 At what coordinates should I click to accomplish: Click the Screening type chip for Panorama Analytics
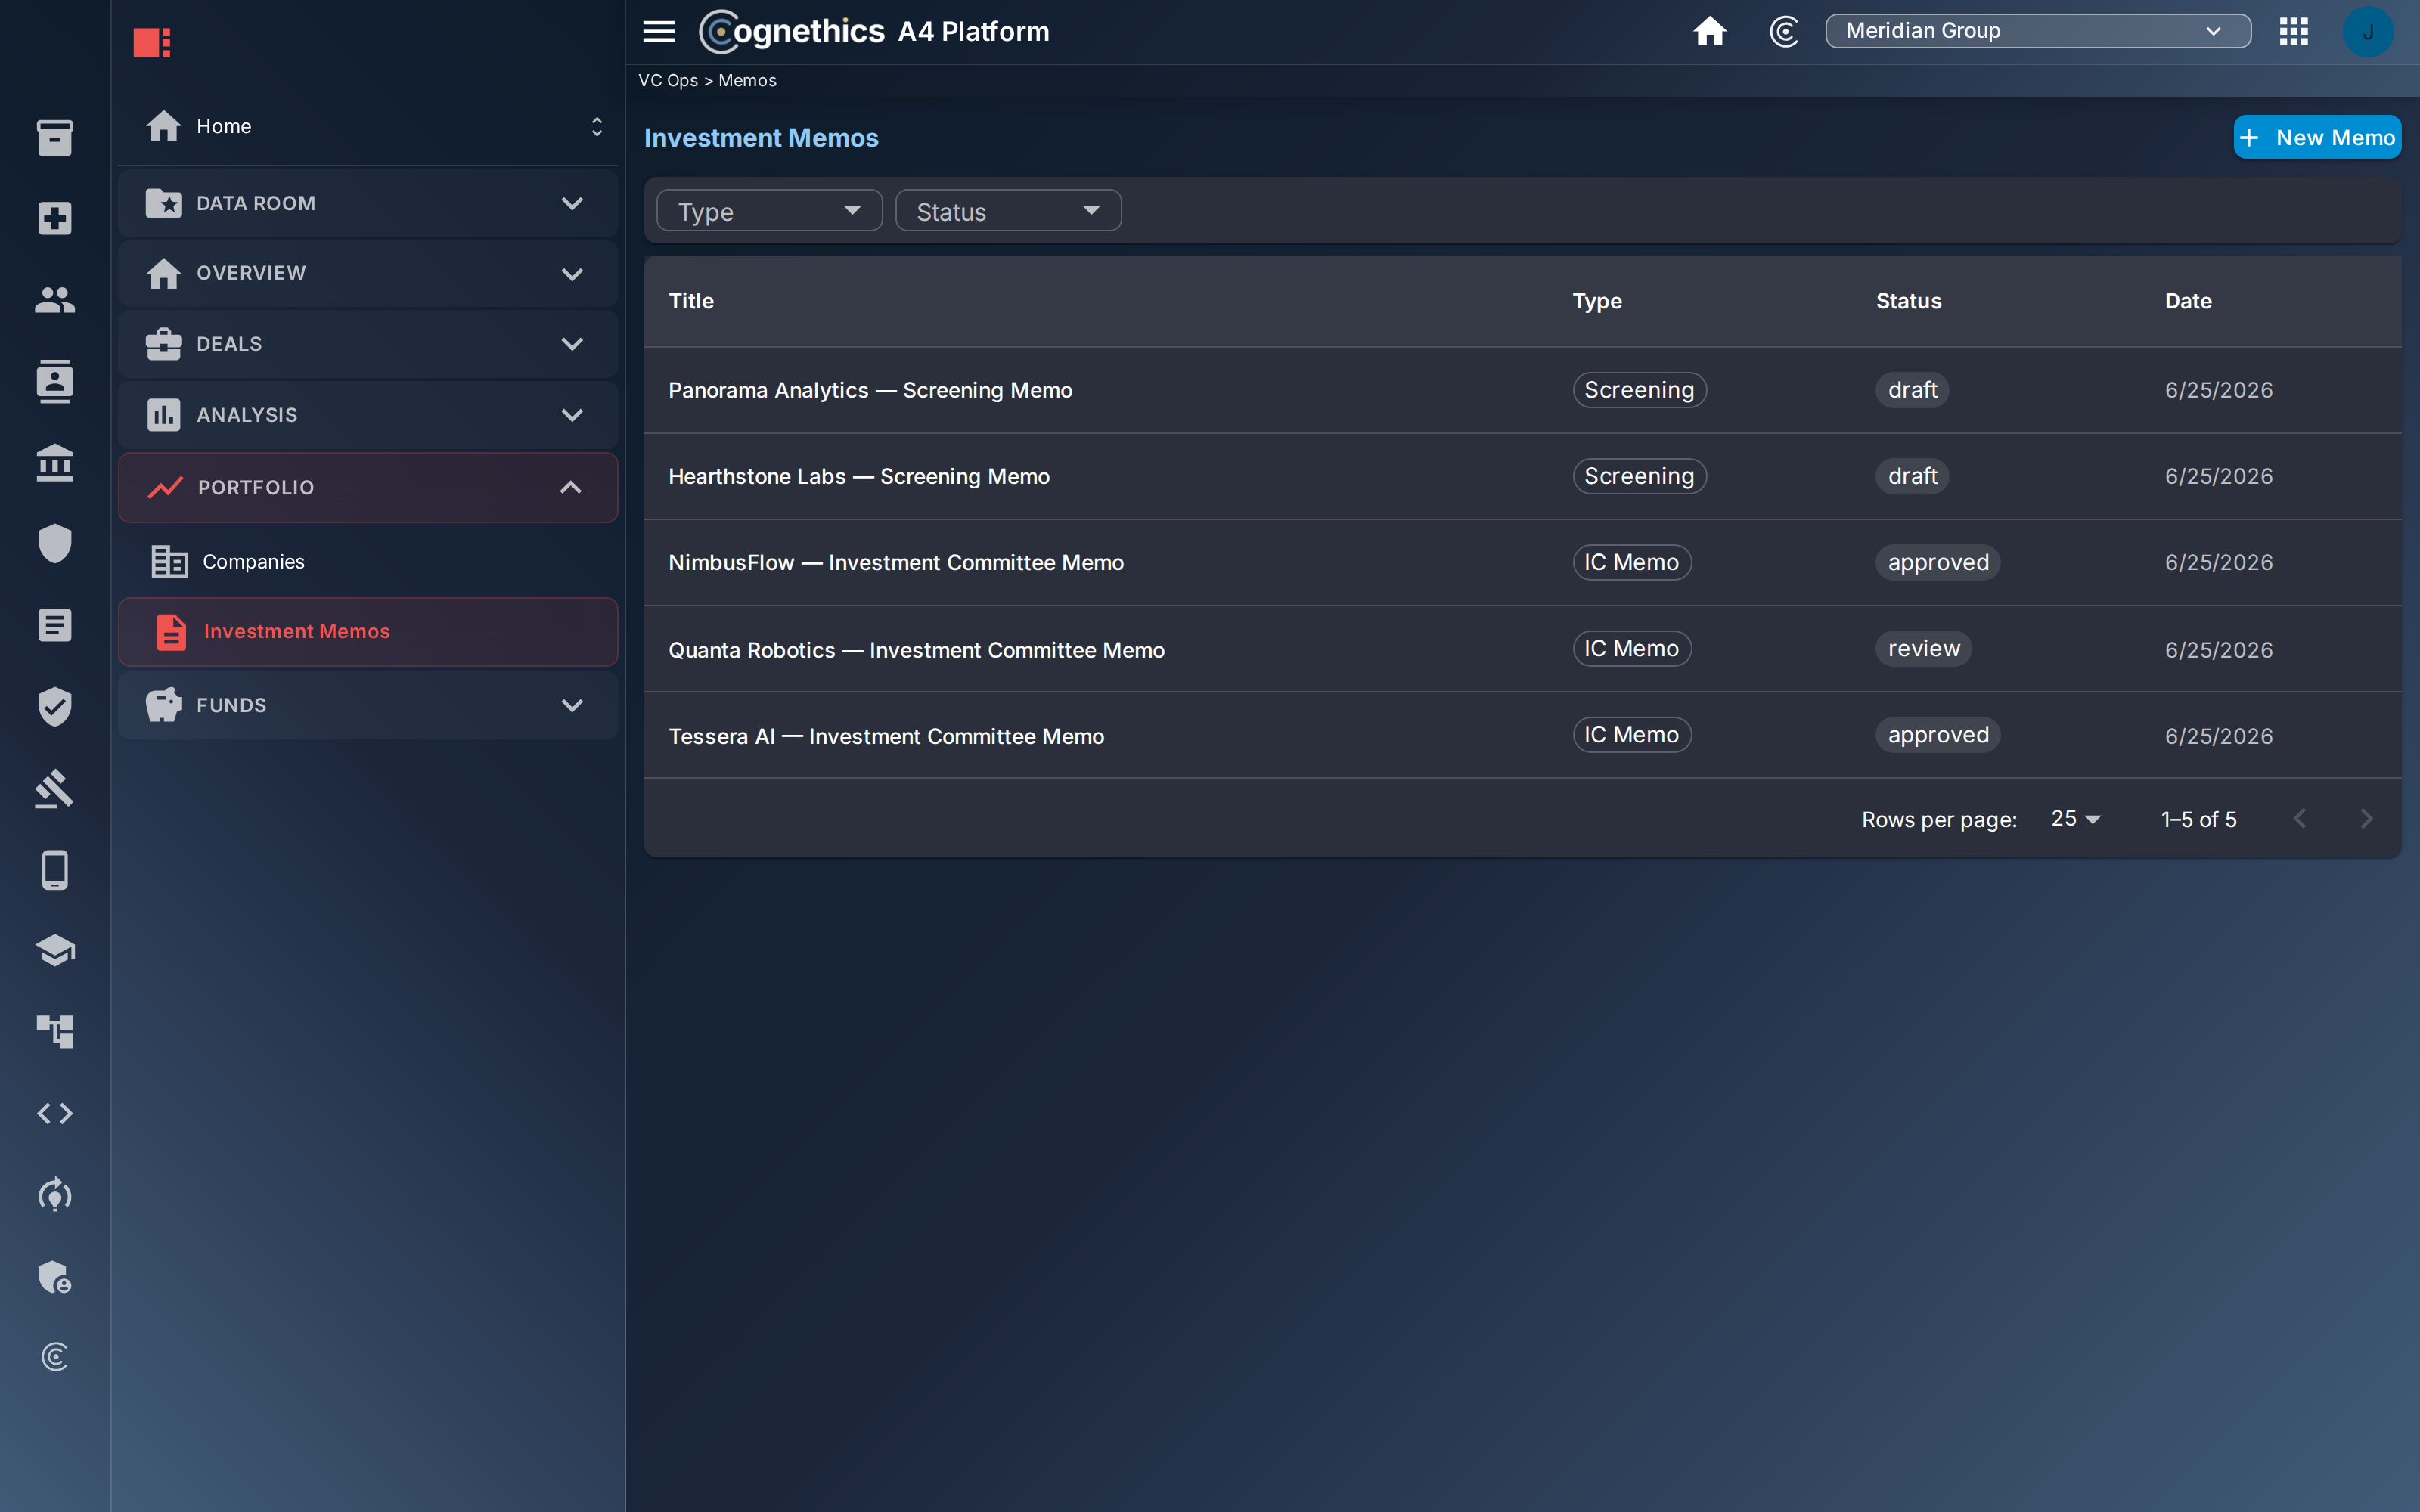coord(1639,390)
